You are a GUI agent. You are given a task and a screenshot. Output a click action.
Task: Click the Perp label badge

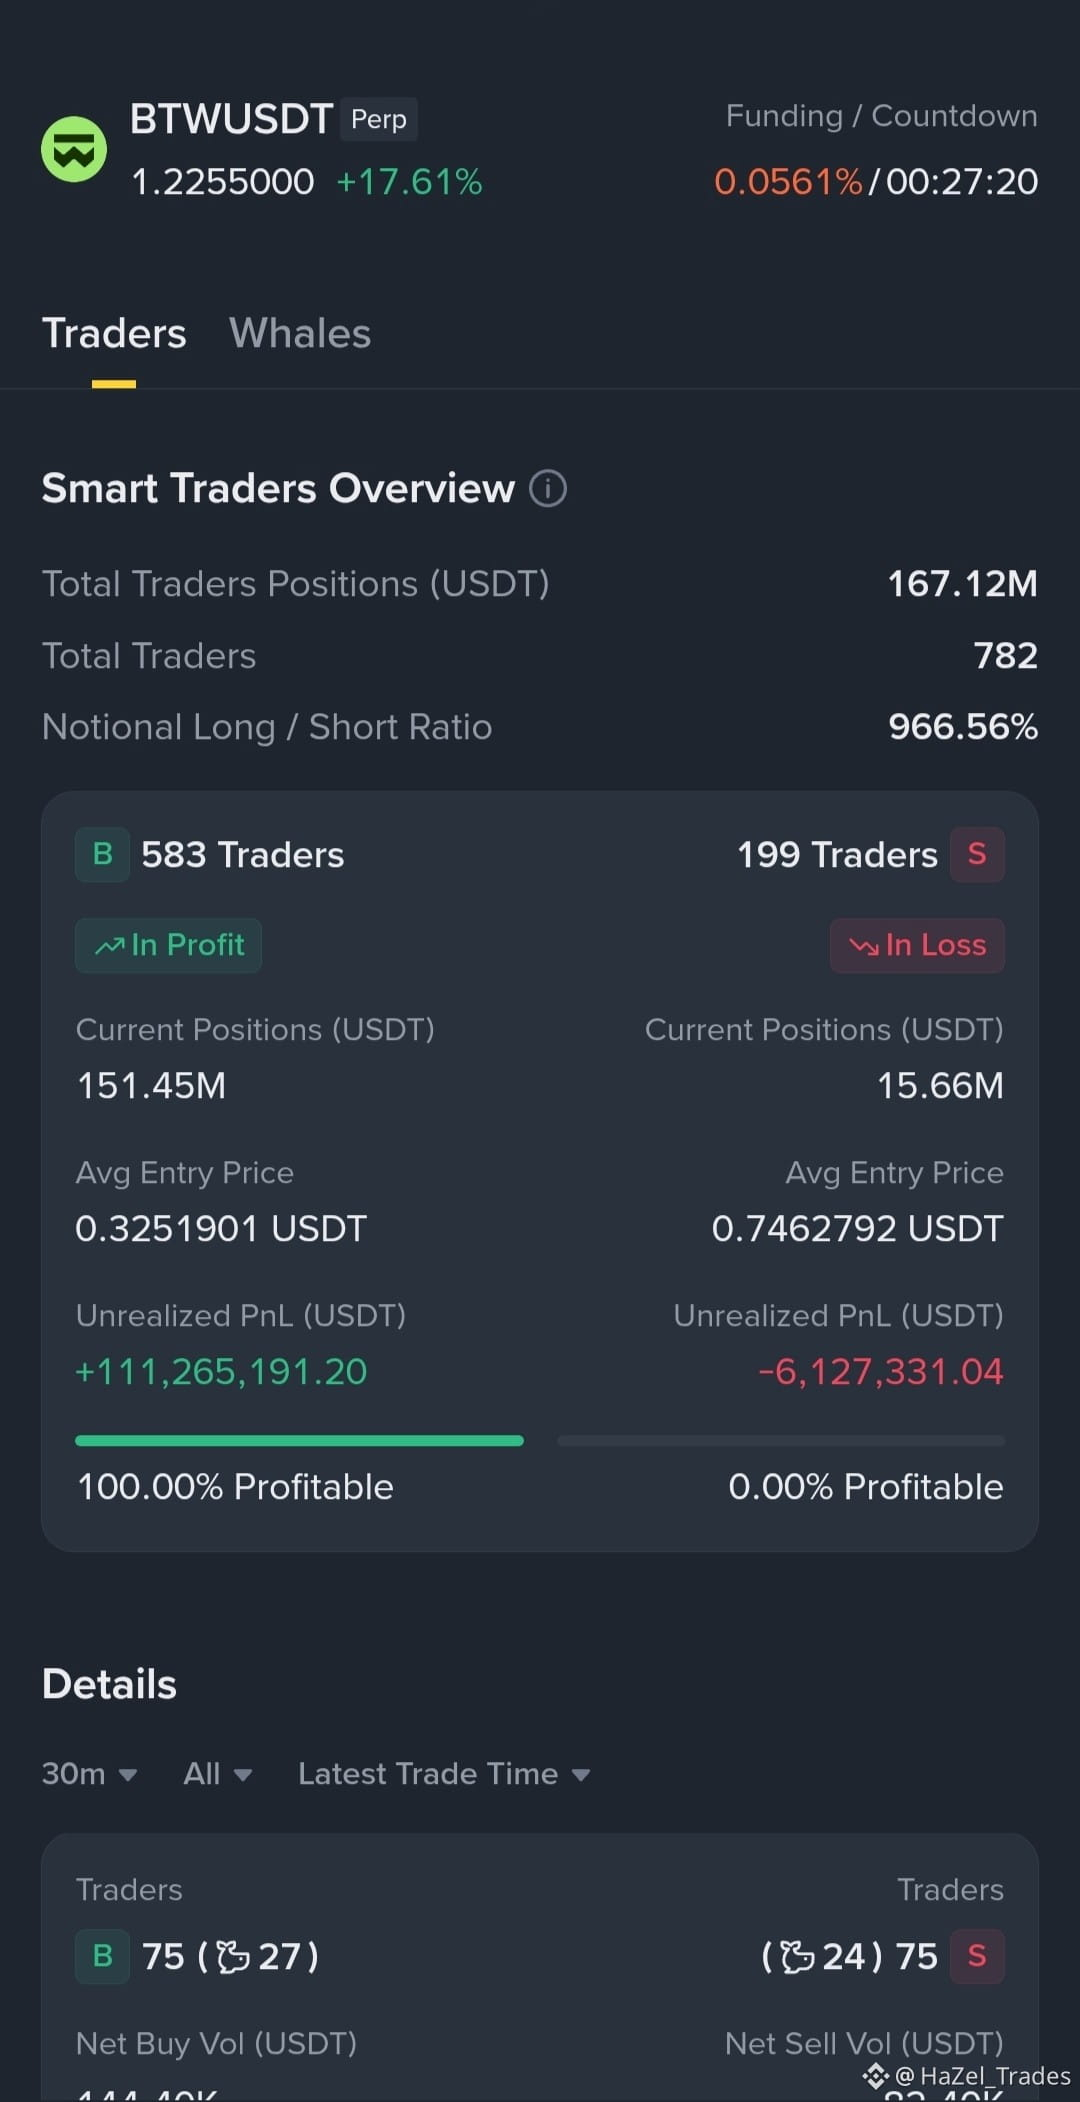tap(379, 119)
